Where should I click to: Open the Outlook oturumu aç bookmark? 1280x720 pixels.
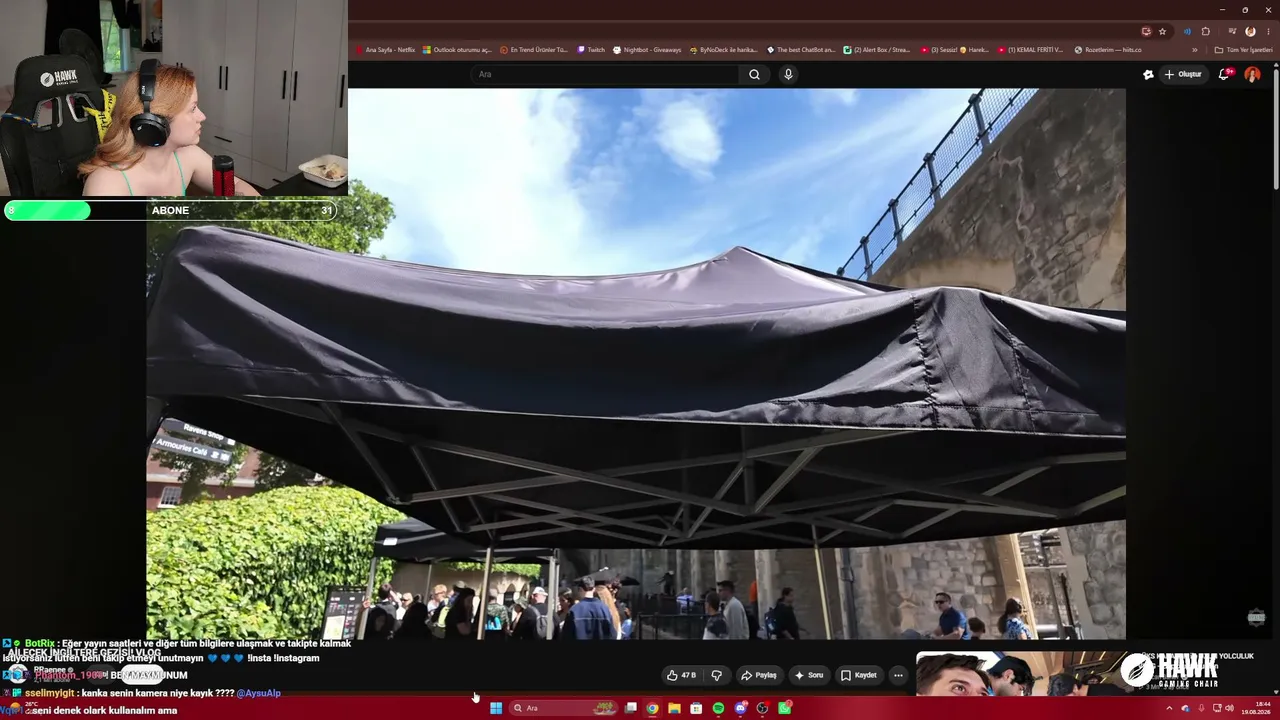tap(457, 50)
